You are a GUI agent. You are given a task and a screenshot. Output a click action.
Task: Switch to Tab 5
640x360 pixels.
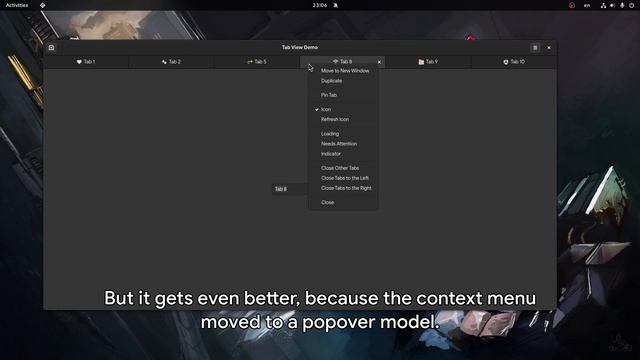click(x=257, y=62)
